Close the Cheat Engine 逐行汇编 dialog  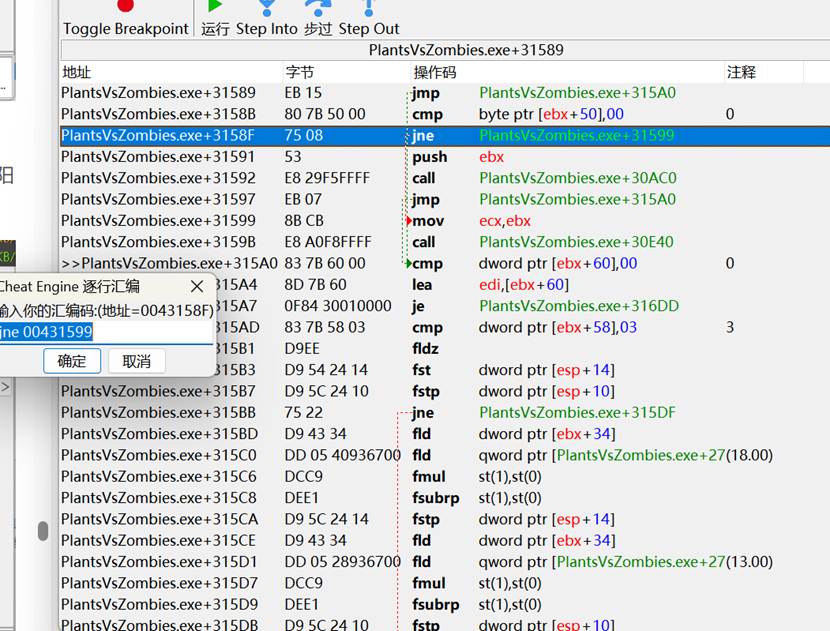click(197, 286)
